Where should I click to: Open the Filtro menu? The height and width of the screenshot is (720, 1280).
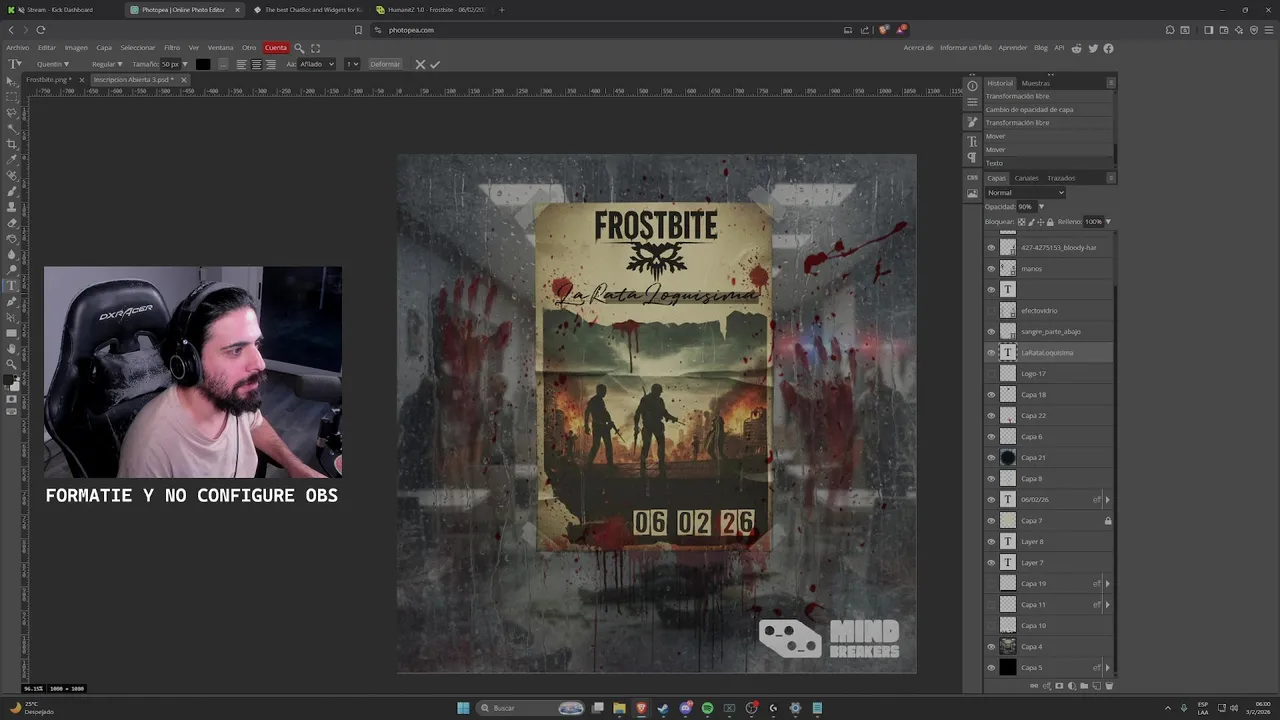tap(172, 48)
